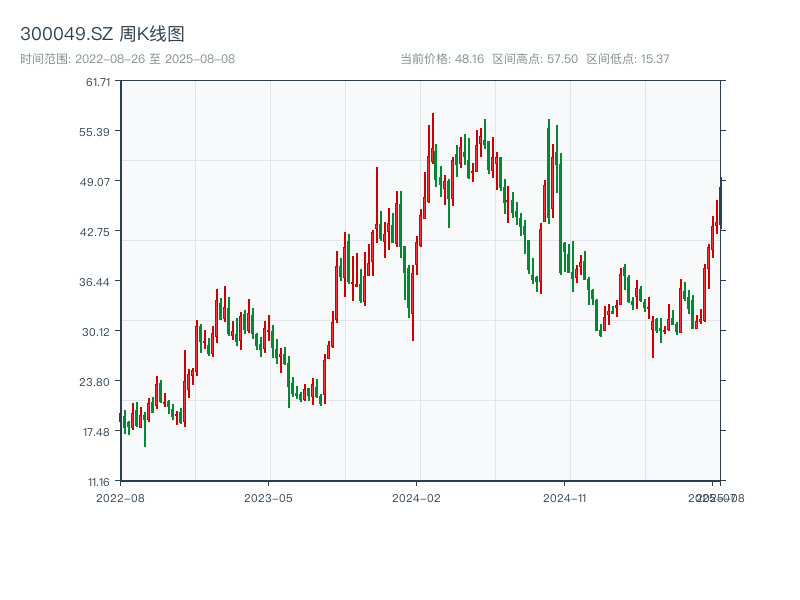
Task: Click the current price value 当前价格: 48.16
Action: pos(442,59)
